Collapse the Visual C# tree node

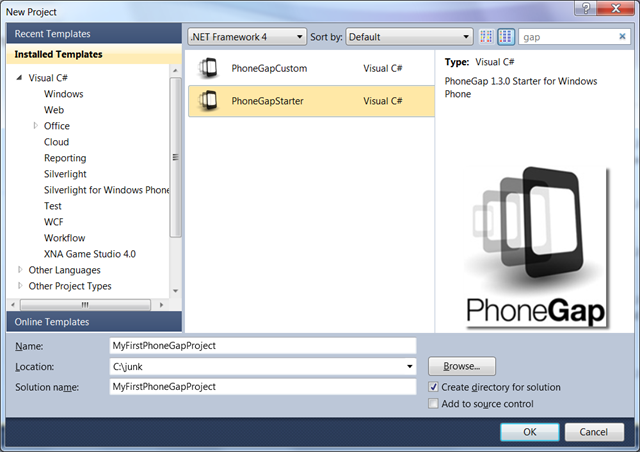coord(19,78)
